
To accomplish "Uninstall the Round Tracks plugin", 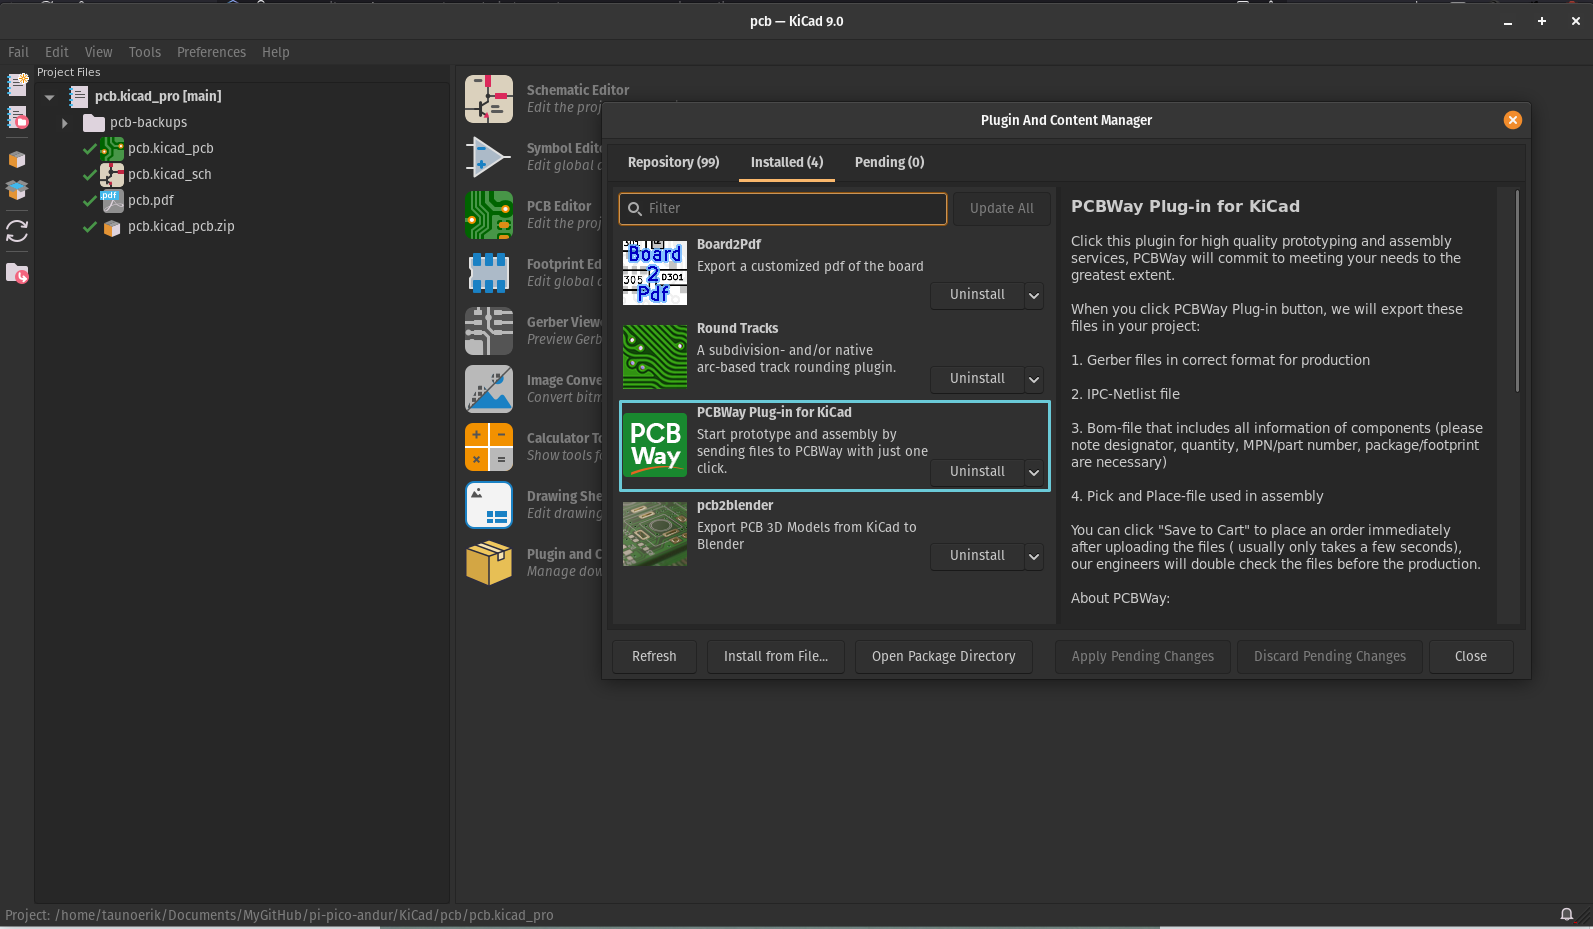I will [976, 379].
